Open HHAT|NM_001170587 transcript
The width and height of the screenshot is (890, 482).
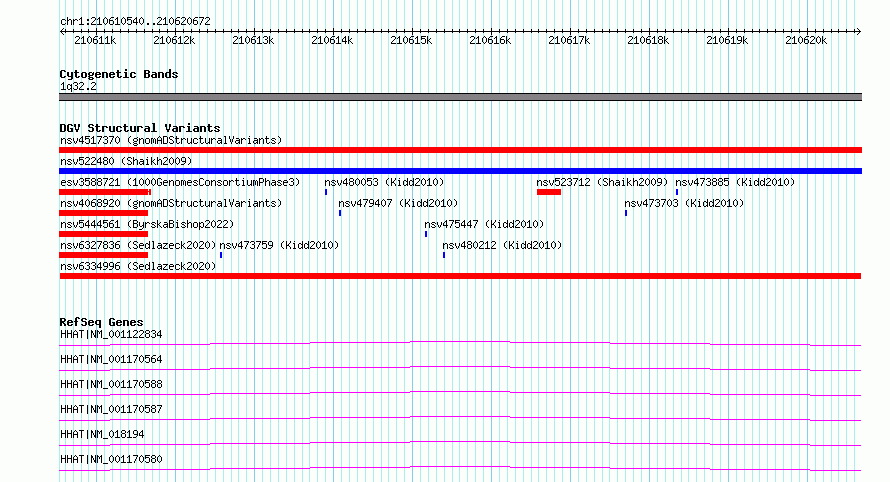(111, 409)
